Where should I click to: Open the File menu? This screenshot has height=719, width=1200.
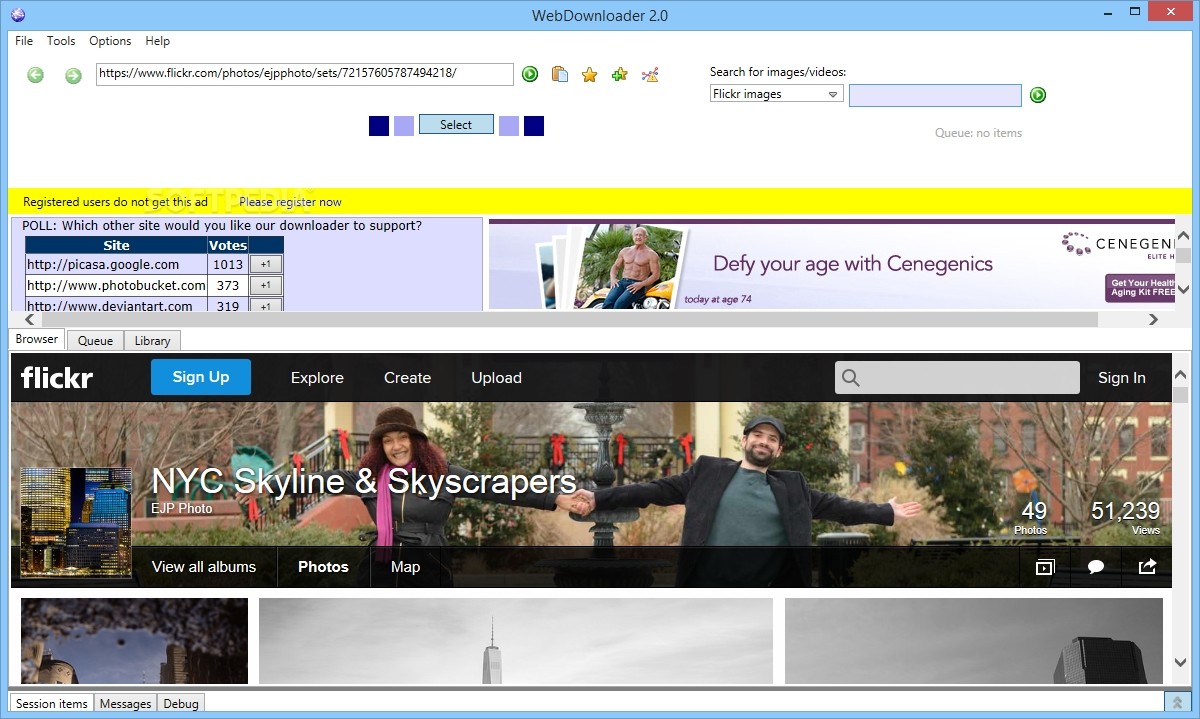pos(24,41)
